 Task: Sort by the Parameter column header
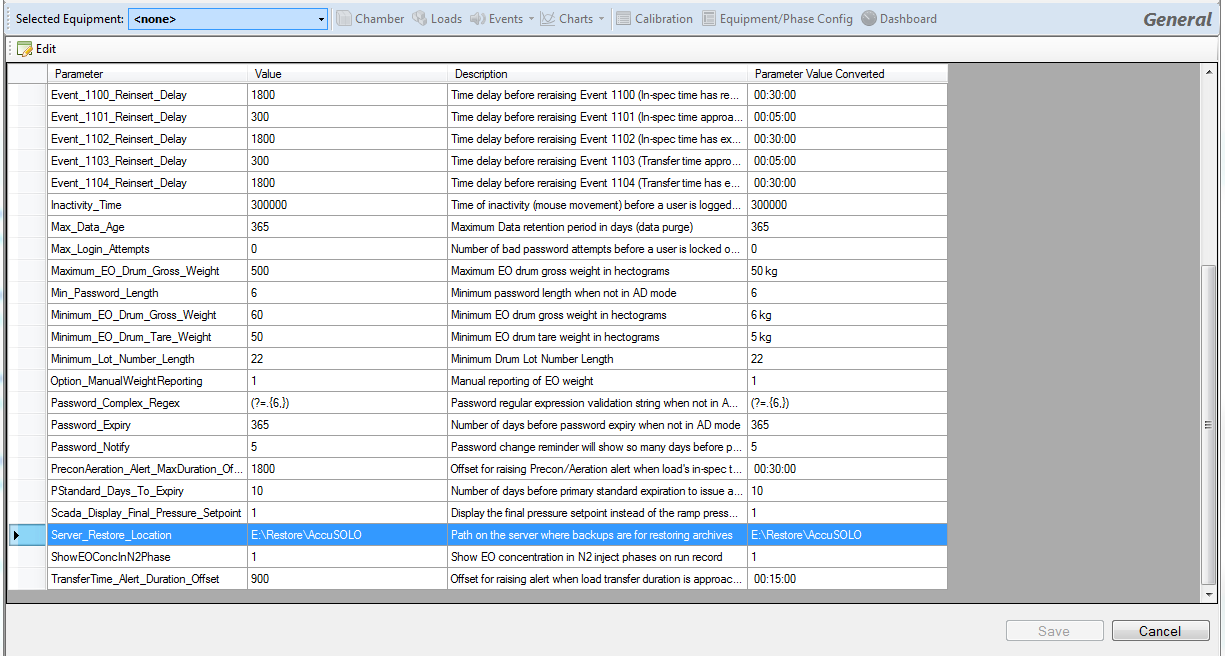[147, 74]
